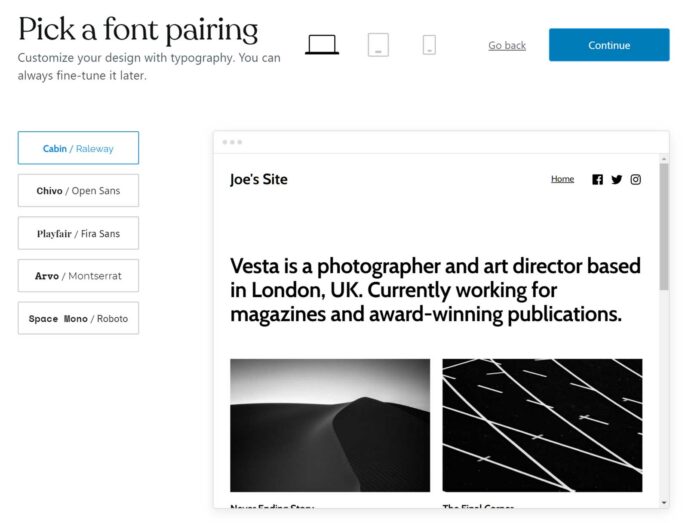
Task: Open the white lines photo thumbnail
Action: (542, 425)
